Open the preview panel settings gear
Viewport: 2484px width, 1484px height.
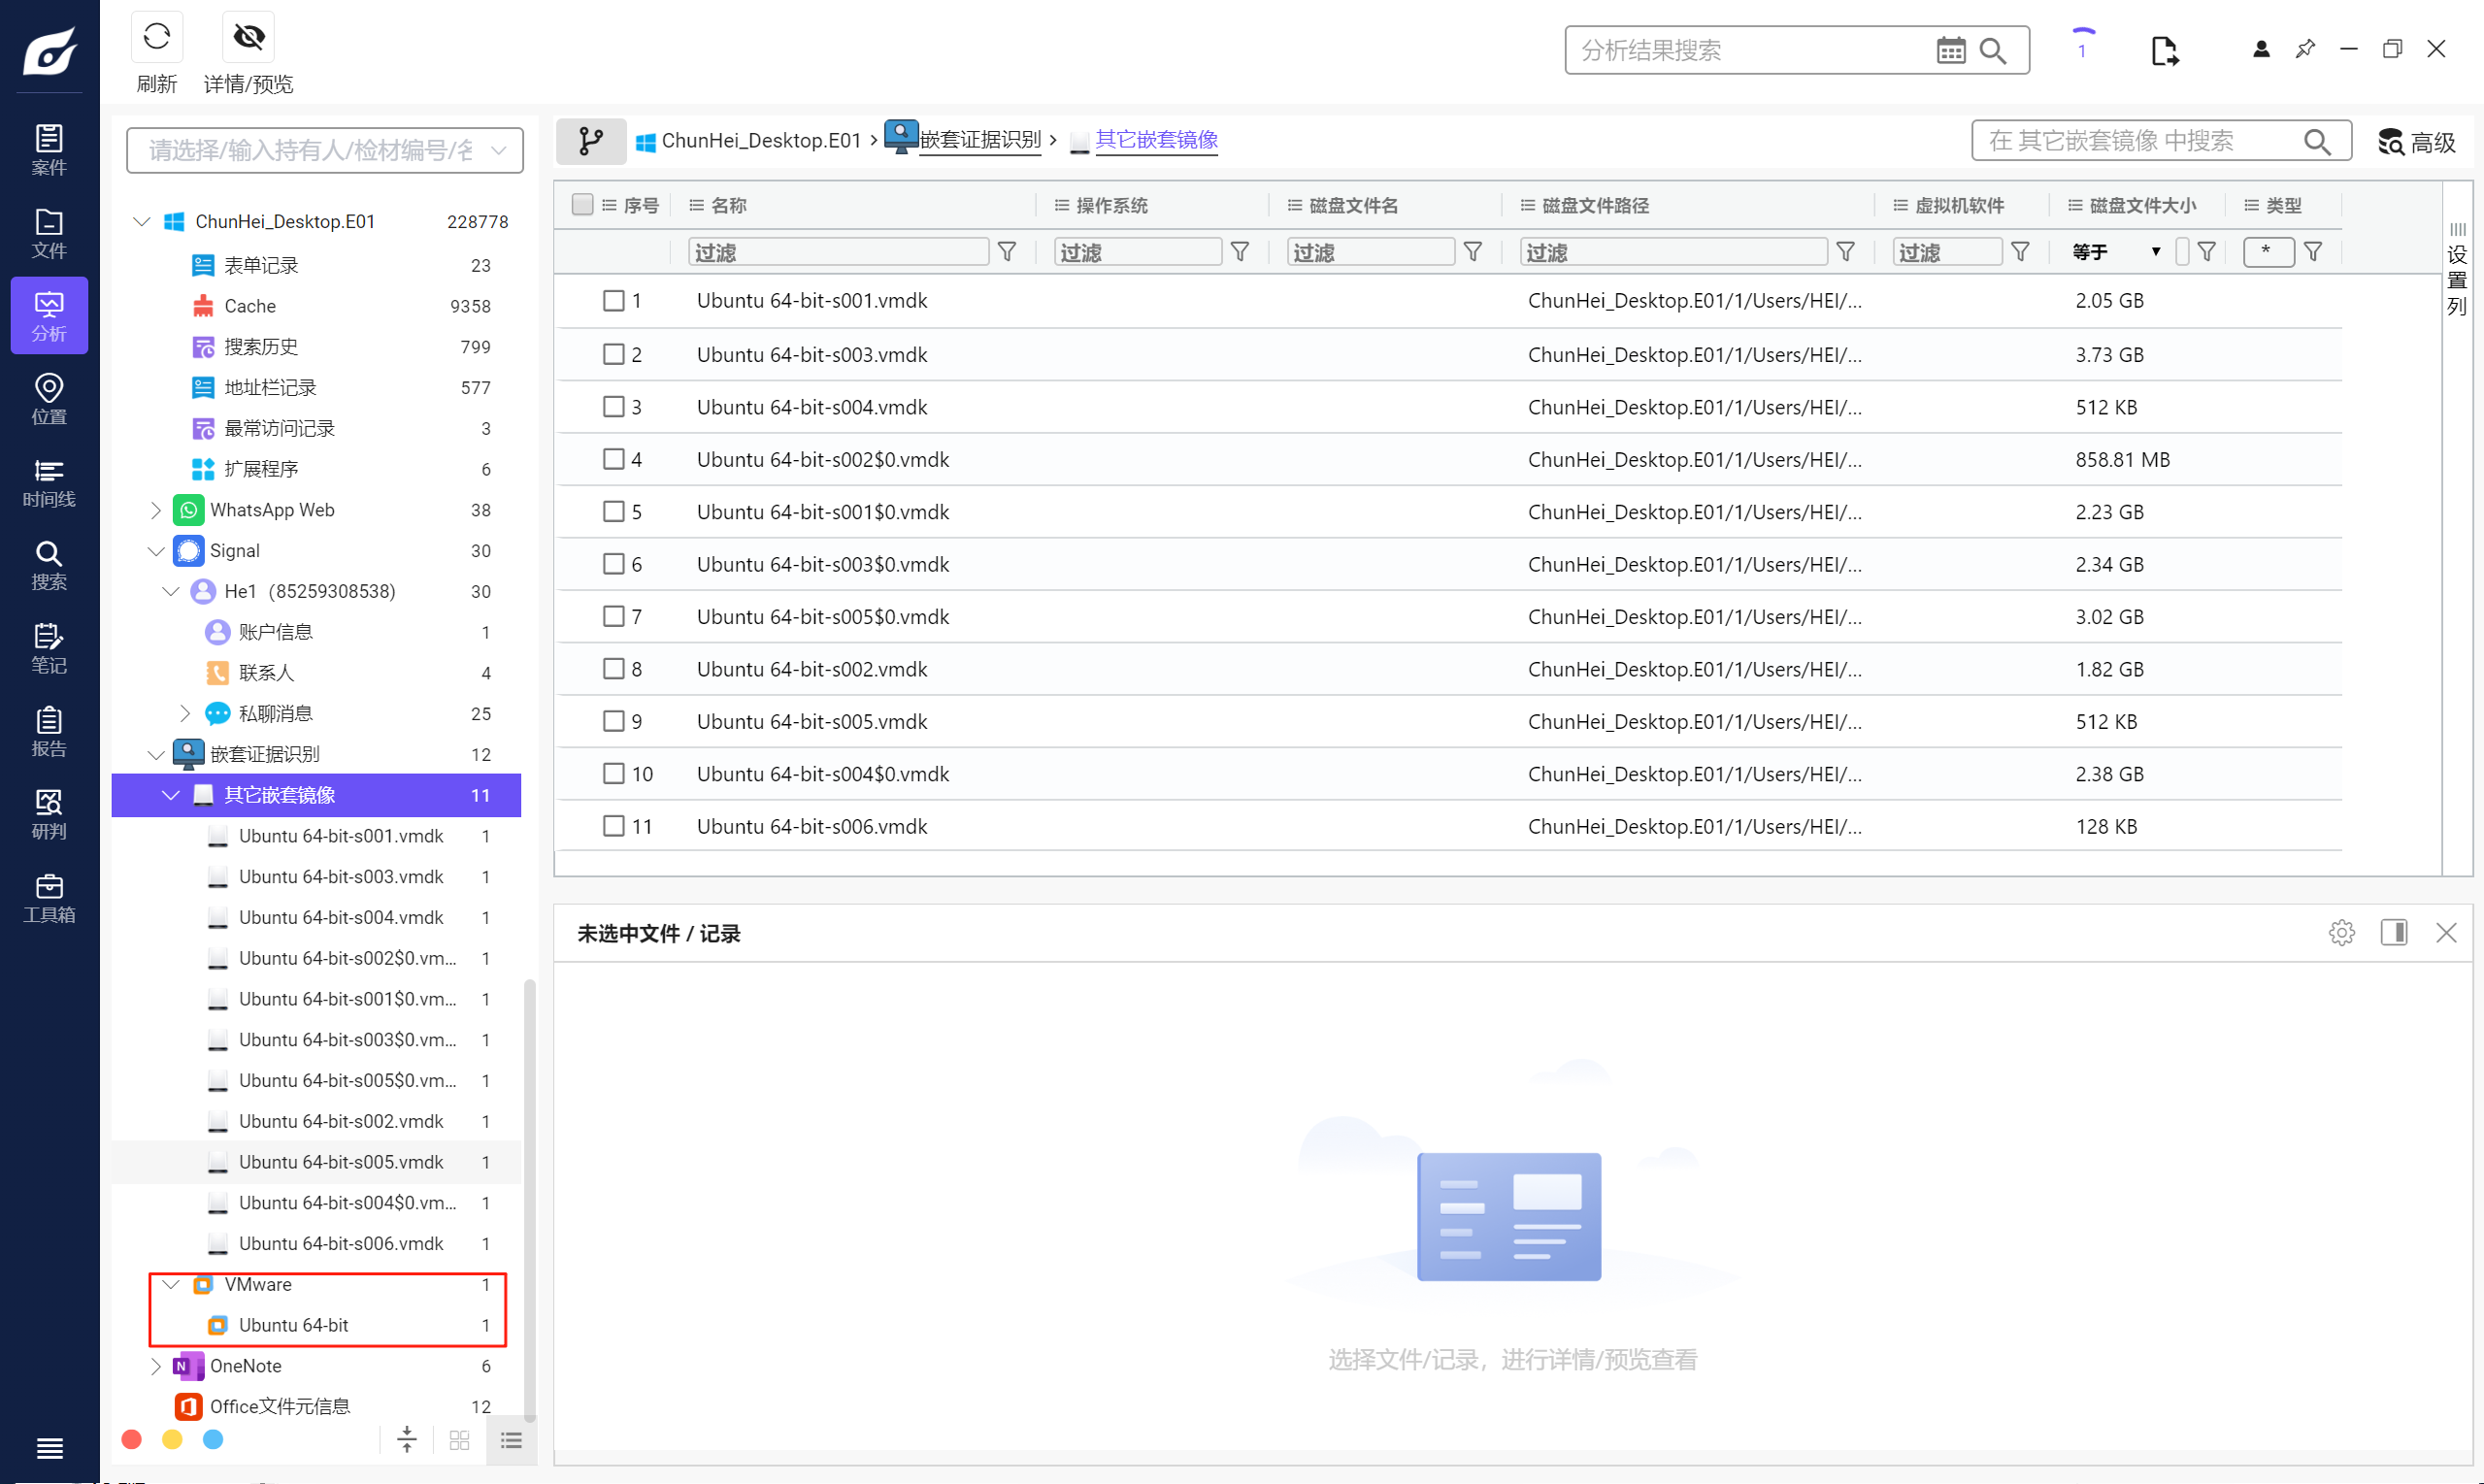click(2341, 933)
